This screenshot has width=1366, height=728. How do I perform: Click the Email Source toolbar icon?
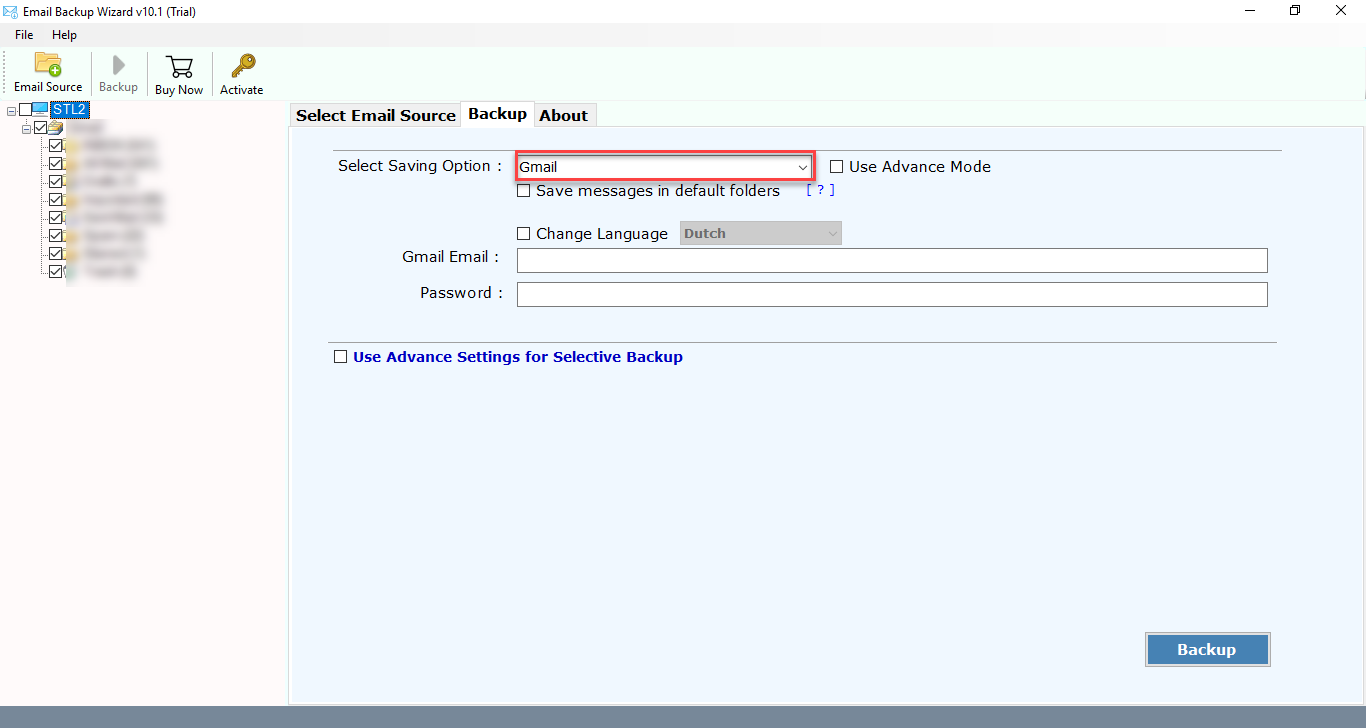pyautogui.click(x=47, y=72)
